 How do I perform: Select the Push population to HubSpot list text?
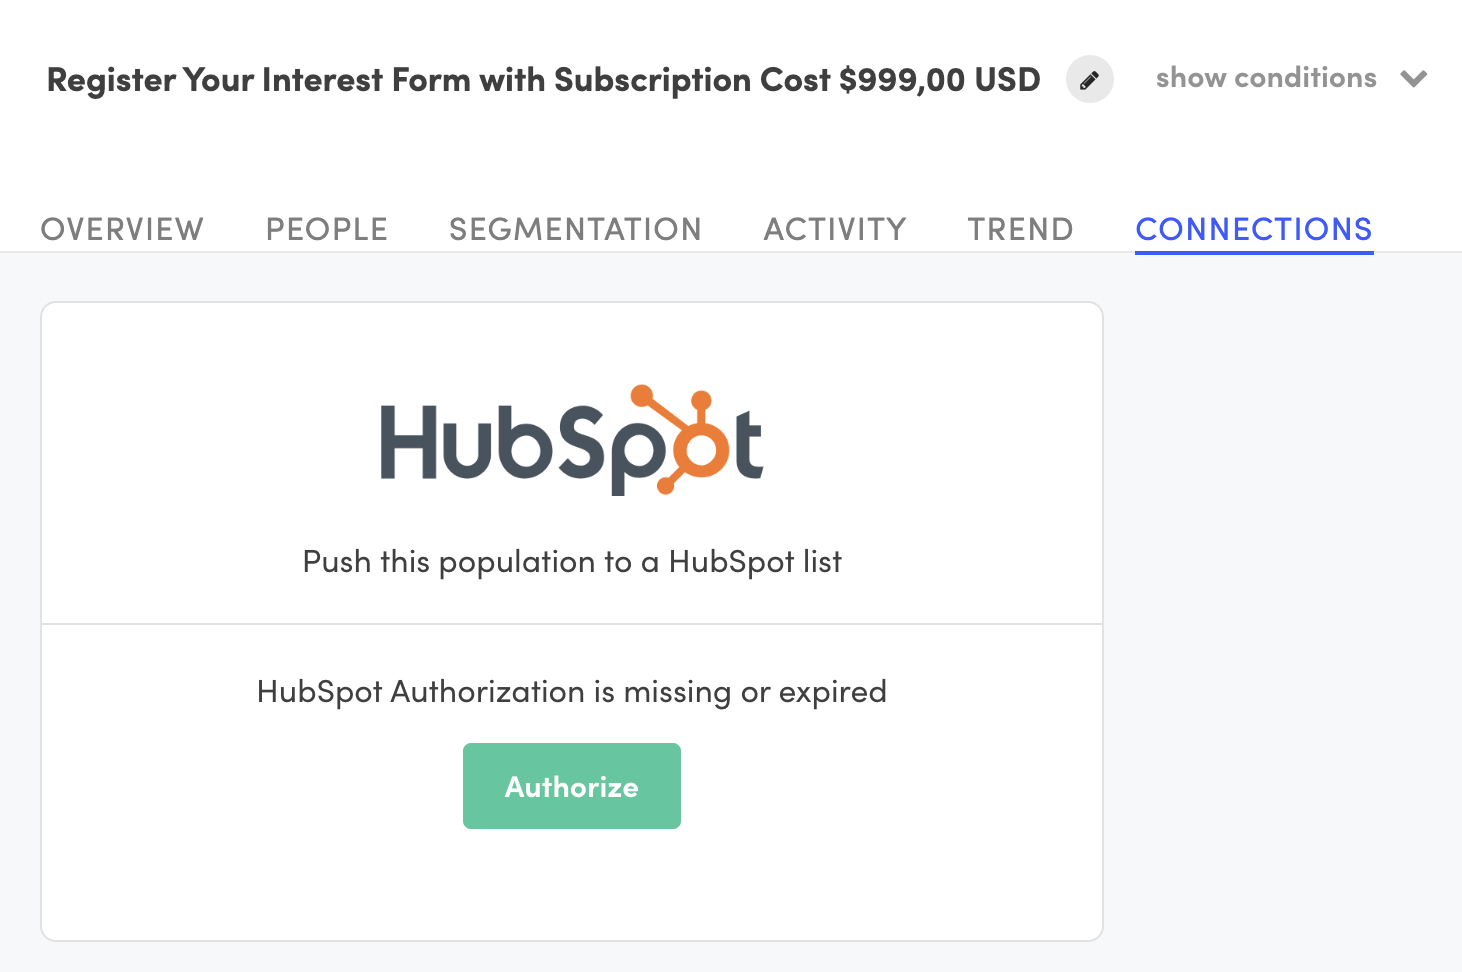pos(571,561)
